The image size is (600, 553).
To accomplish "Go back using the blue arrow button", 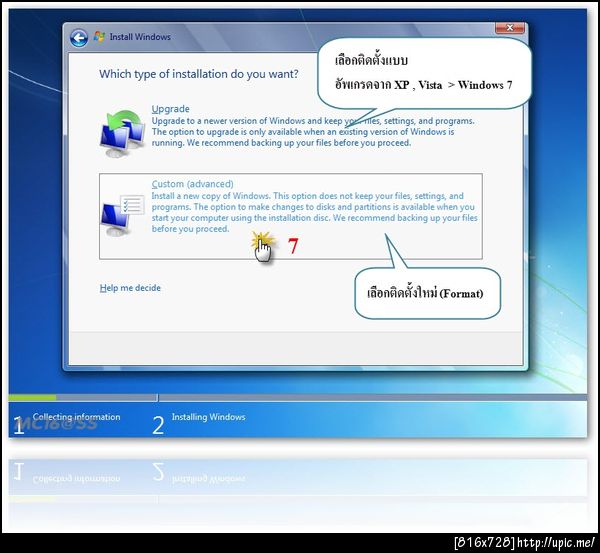I will [x=79, y=38].
